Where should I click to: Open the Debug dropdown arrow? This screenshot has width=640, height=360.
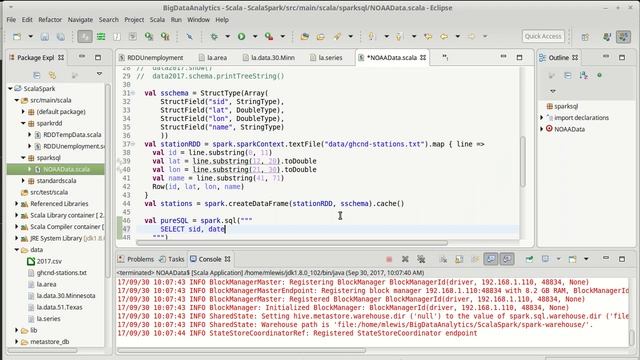pos(227,36)
